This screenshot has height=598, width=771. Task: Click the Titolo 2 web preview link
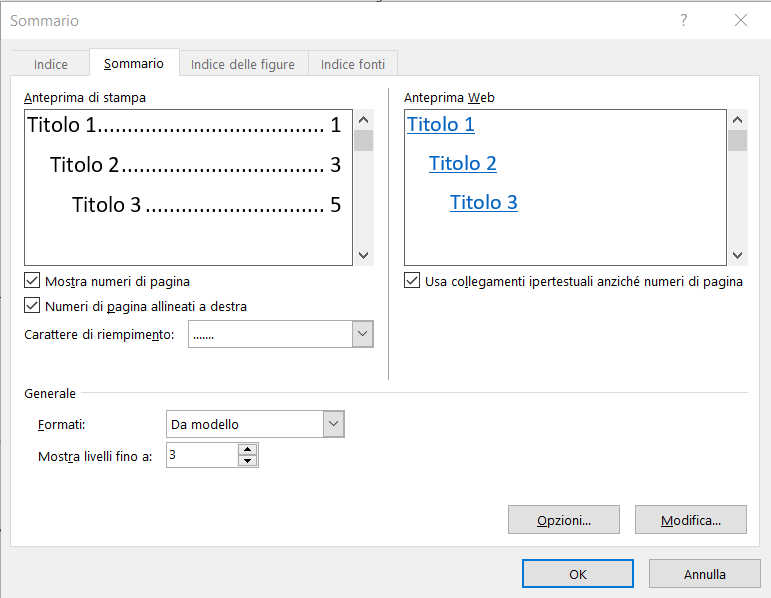pos(463,164)
